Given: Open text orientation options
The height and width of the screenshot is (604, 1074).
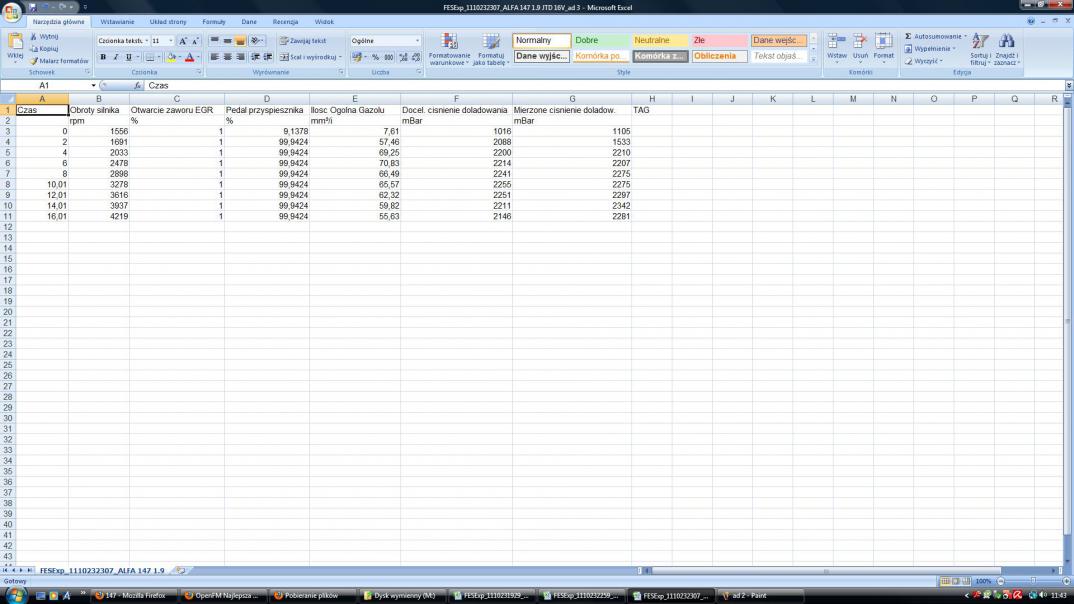Looking at the screenshot, I should pyautogui.click(x=257, y=41).
